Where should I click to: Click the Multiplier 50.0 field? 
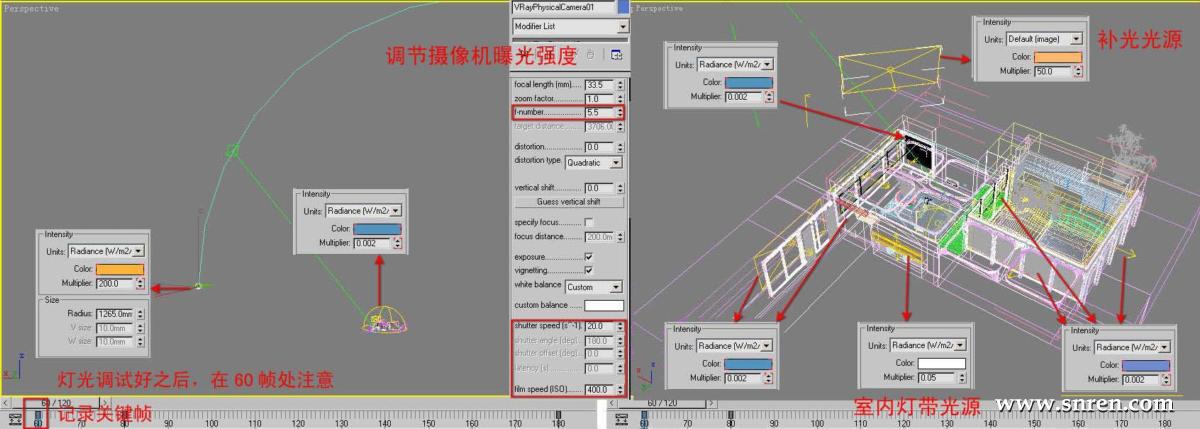point(1053,73)
